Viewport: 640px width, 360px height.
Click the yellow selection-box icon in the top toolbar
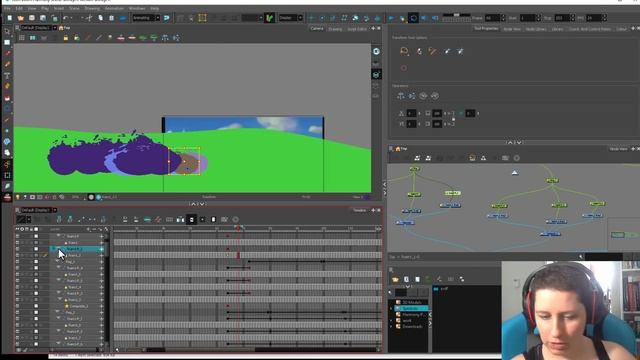[x=202, y=18]
